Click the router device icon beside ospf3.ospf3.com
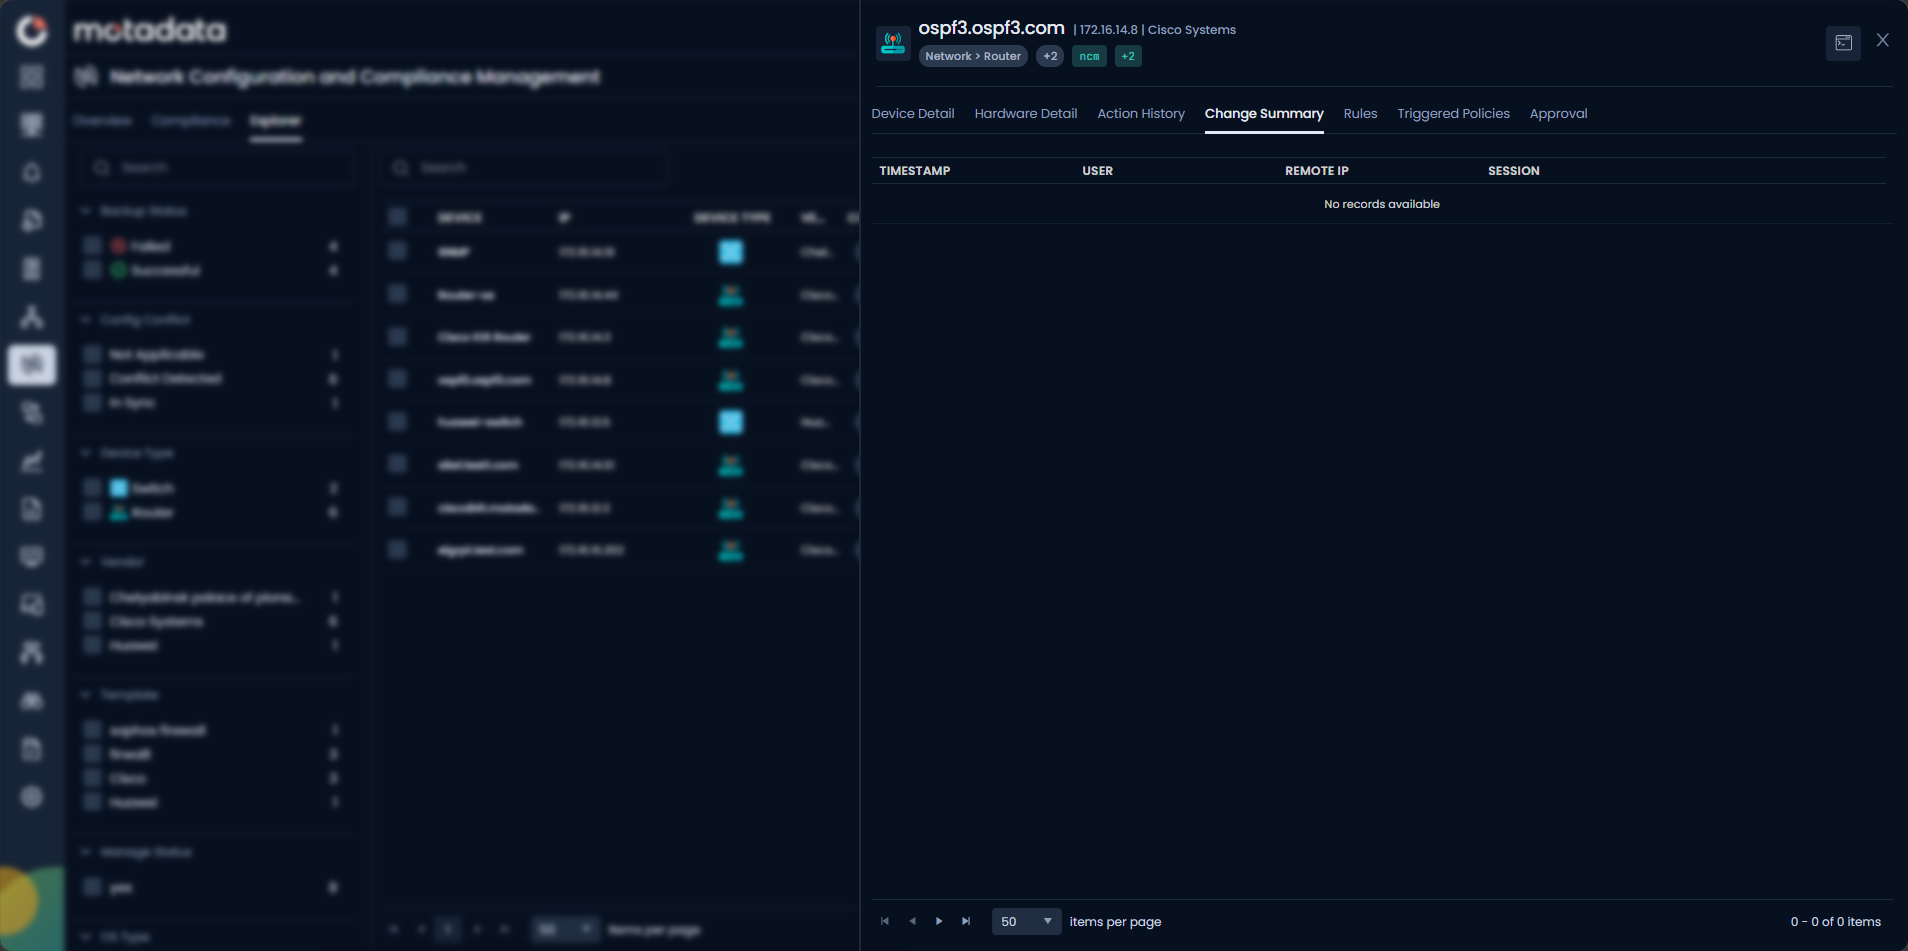The width and height of the screenshot is (1908, 951). point(893,43)
